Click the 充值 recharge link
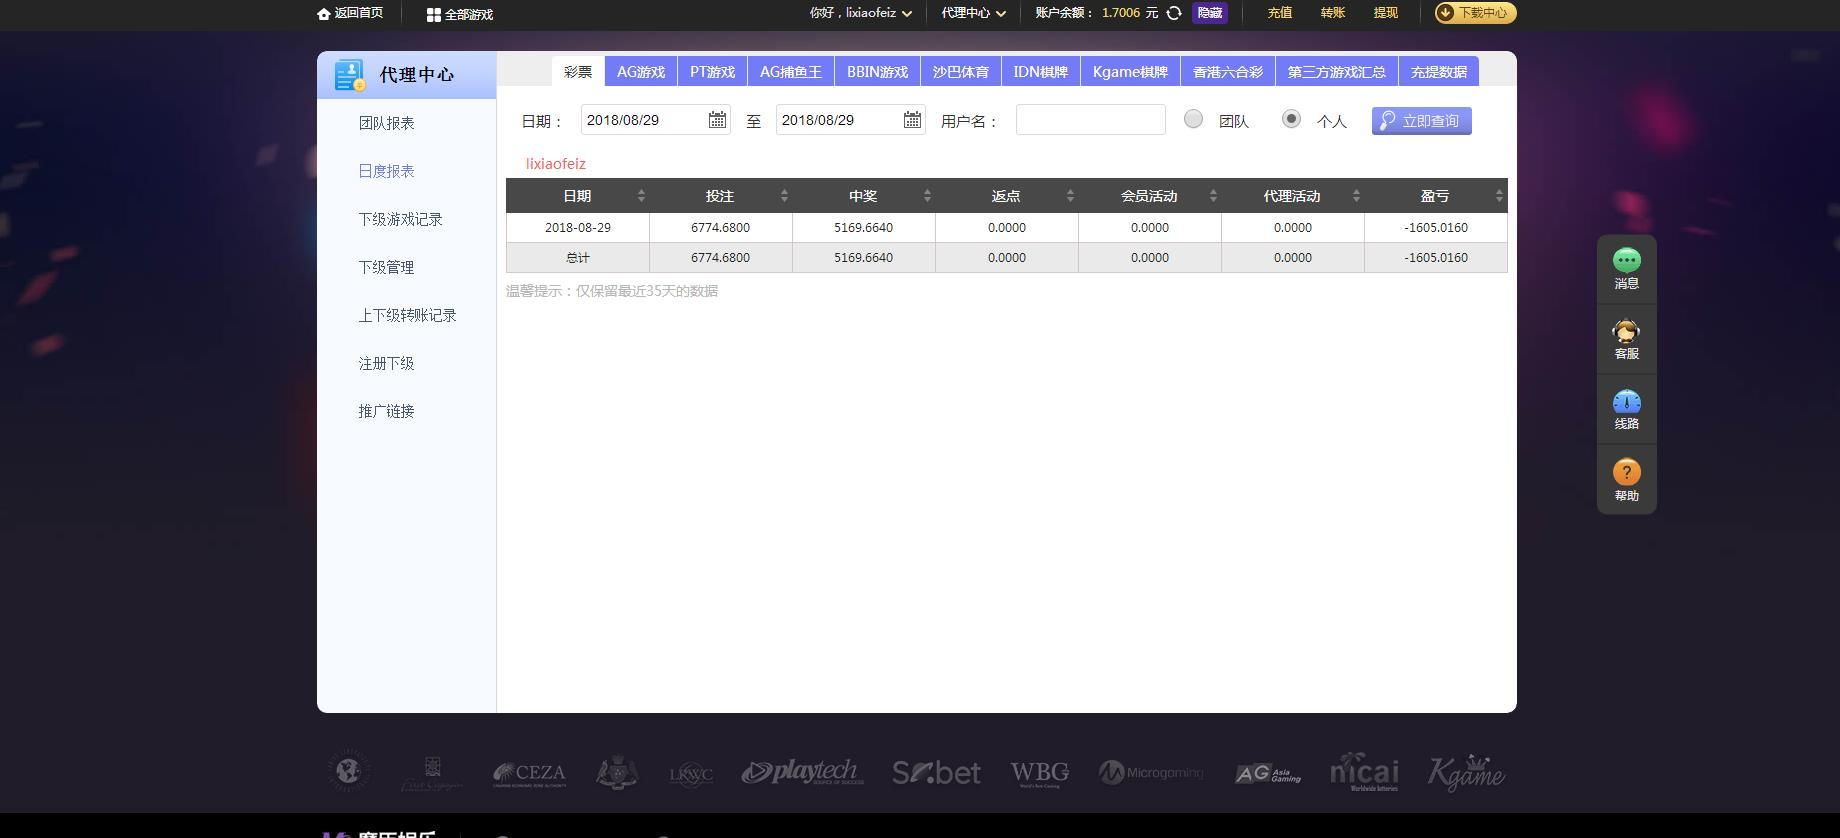The image size is (1840, 838). coord(1279,13)
